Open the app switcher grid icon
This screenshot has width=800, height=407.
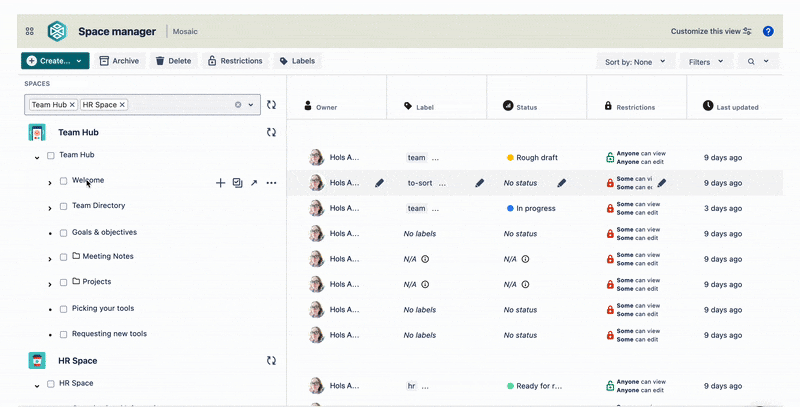(x=30, y=31)
